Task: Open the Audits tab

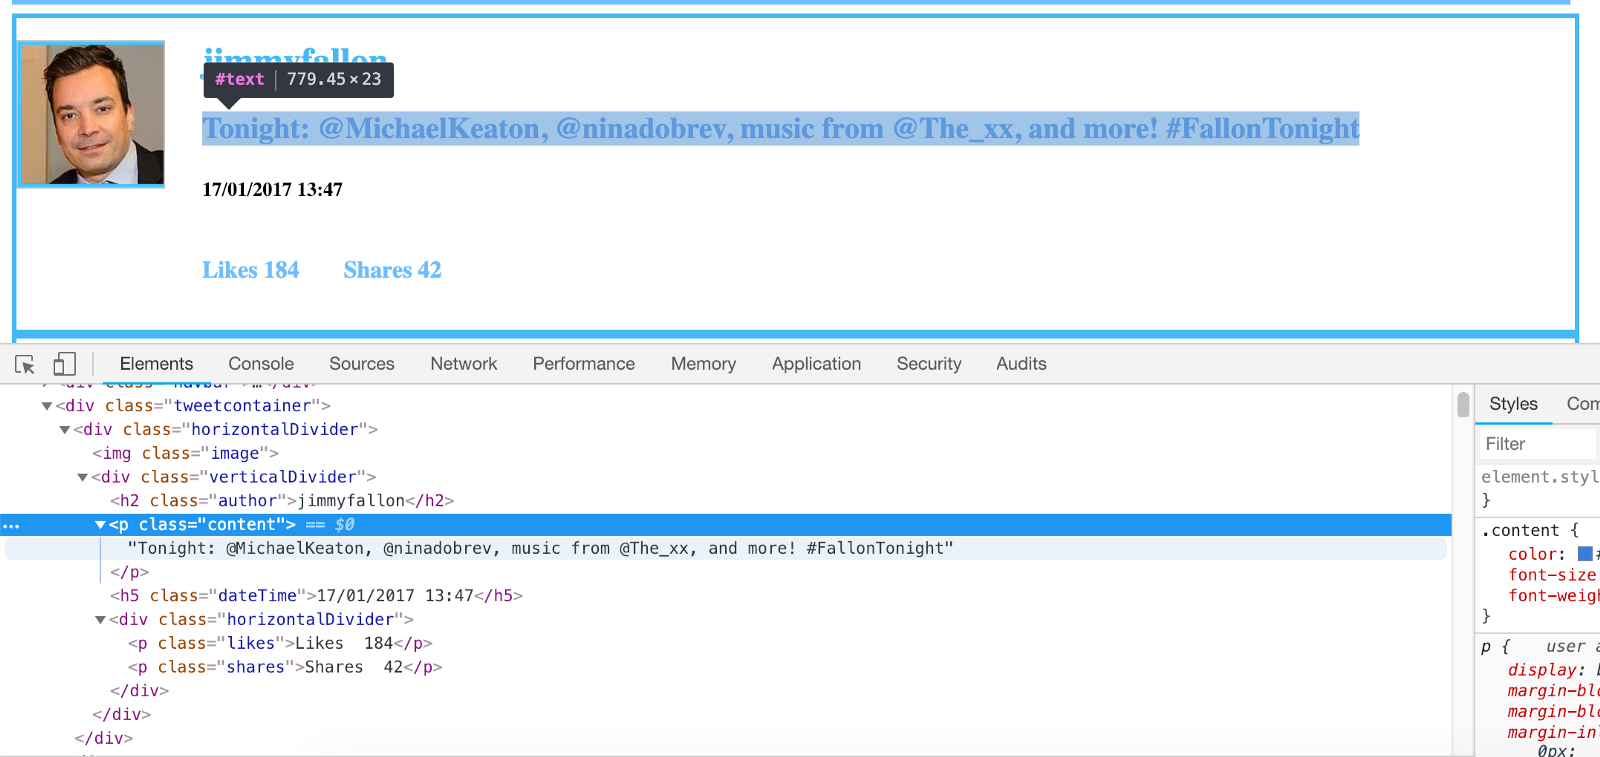Action: [1021, 364]
